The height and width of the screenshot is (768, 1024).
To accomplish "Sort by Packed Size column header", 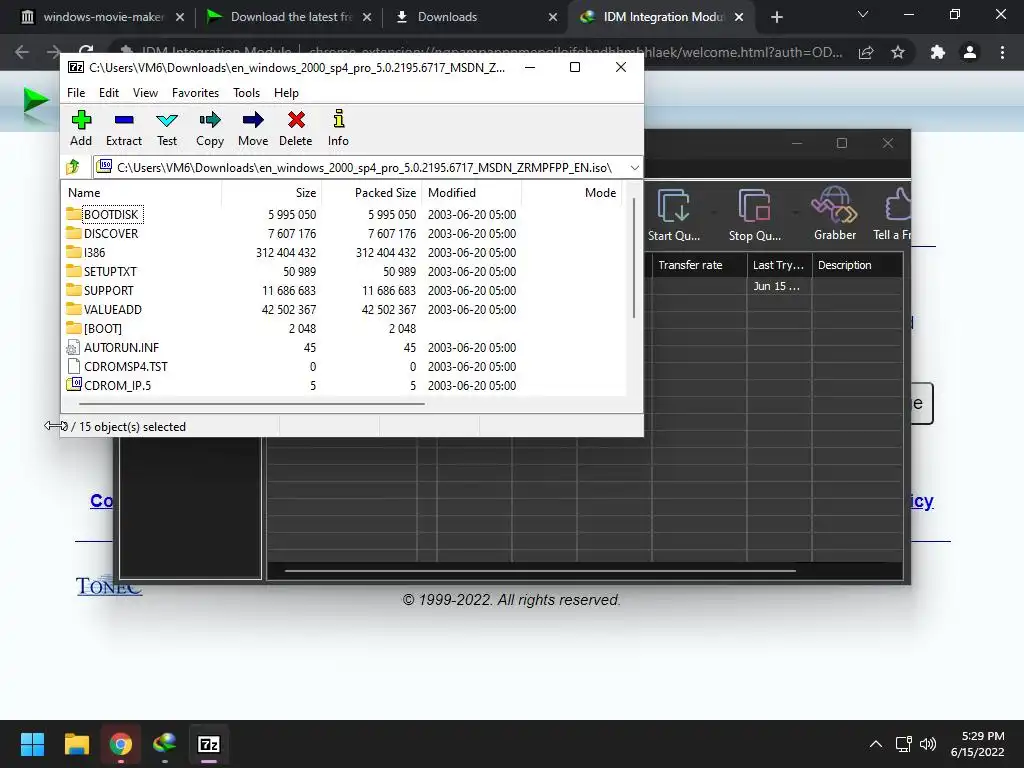I will tap(371, 193).
